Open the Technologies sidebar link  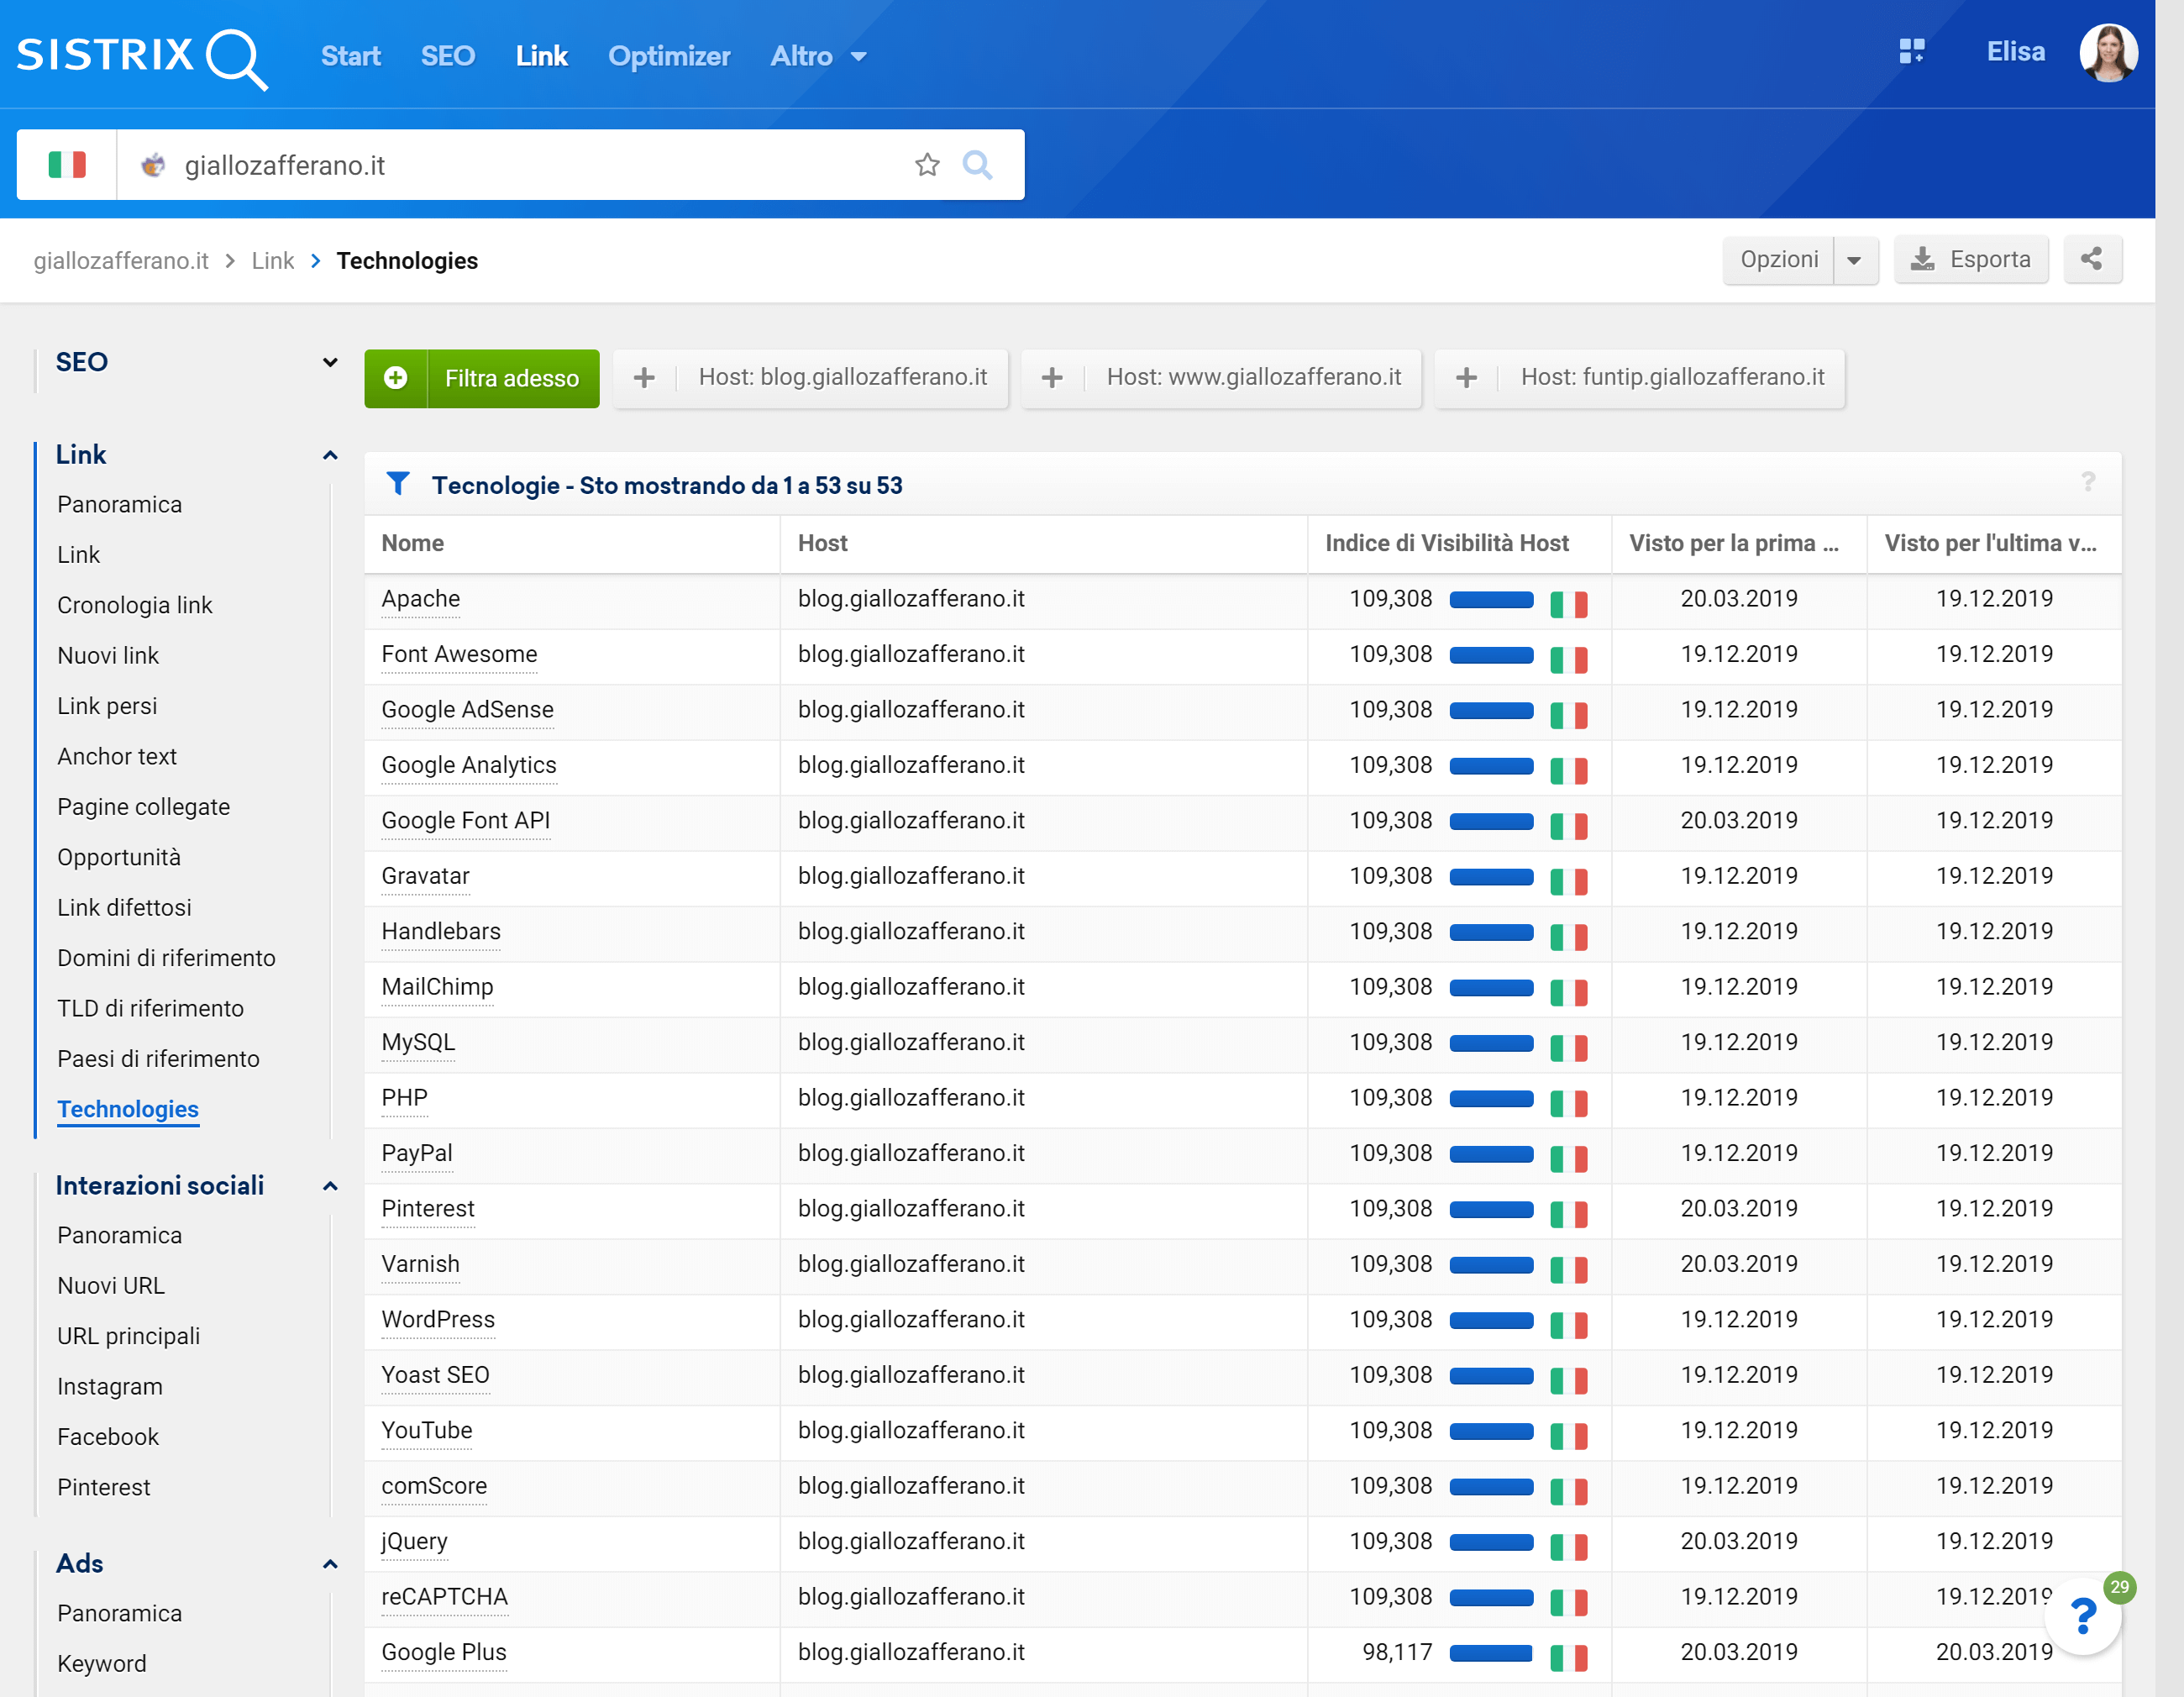pyautogui.click(x=128, y=1109)
